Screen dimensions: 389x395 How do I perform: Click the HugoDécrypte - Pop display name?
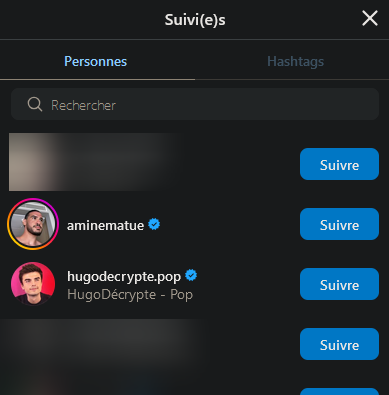[130, 295]
